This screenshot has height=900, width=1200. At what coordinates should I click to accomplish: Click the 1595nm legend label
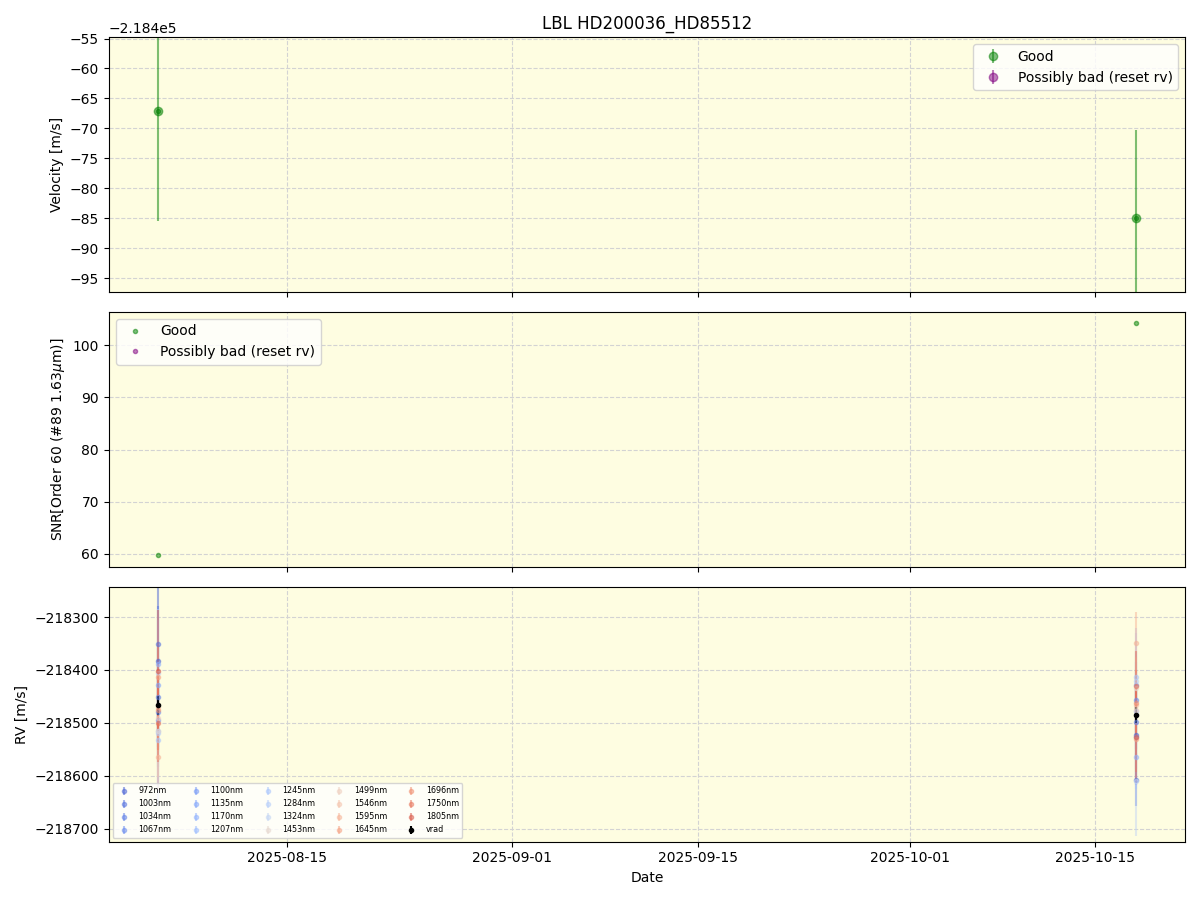point(370,816)
